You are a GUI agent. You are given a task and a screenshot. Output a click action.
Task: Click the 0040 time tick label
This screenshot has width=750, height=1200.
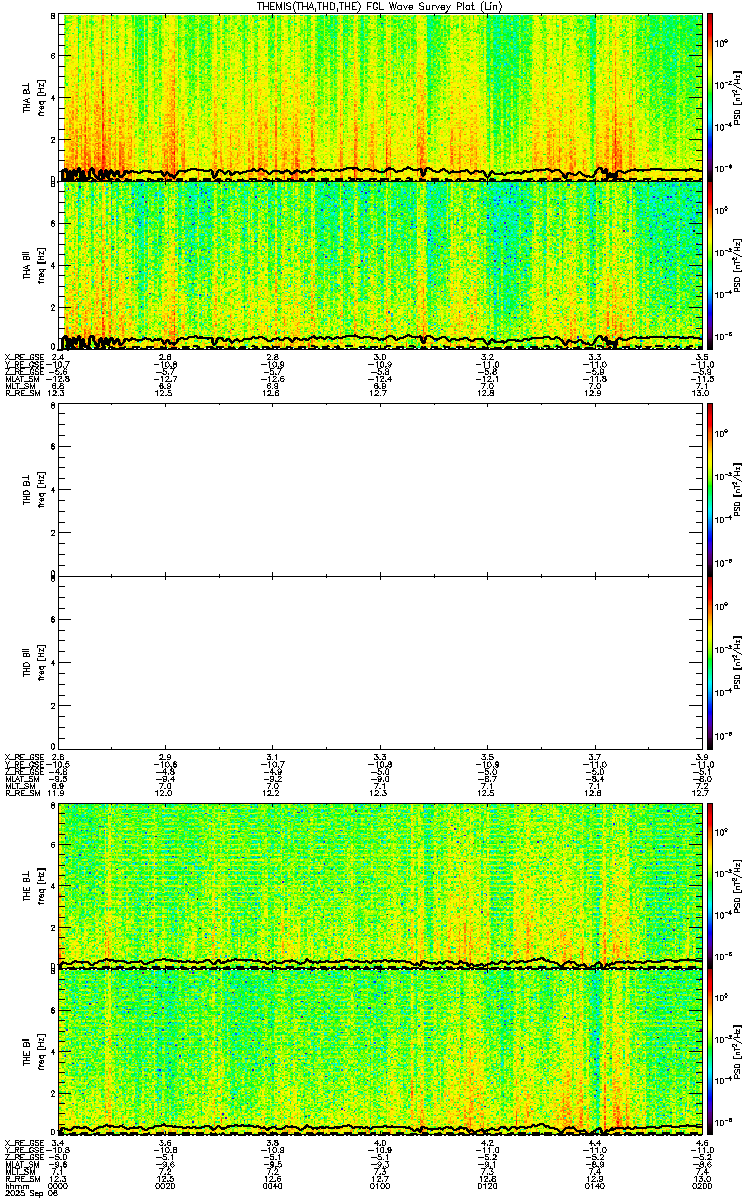[273, 1186]
